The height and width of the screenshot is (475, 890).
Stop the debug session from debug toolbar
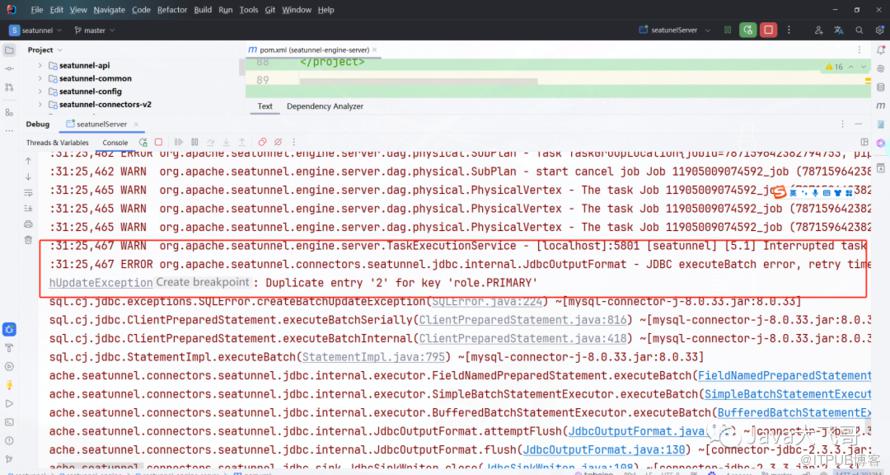(159, 142)
